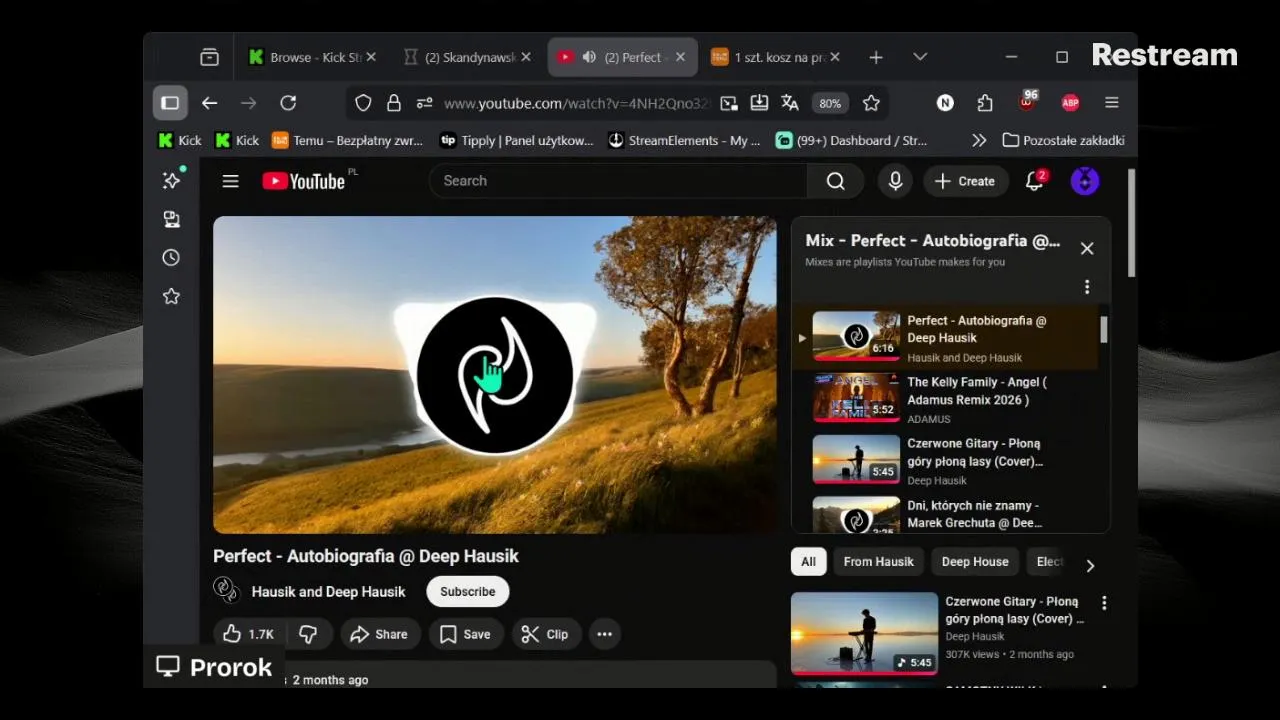1280x720 pixels.
Task: Toggle the Firefox sidebar button
Action: 170,103
